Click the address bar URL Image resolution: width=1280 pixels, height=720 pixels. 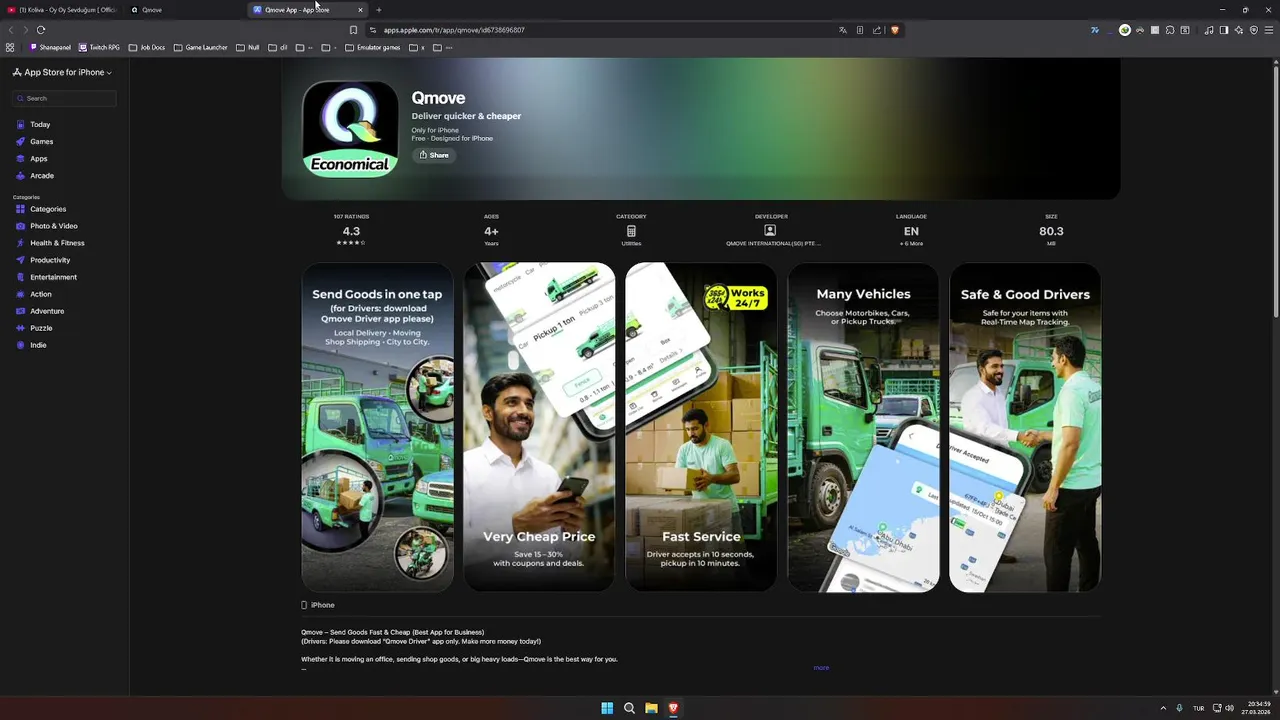coord(454,30)
